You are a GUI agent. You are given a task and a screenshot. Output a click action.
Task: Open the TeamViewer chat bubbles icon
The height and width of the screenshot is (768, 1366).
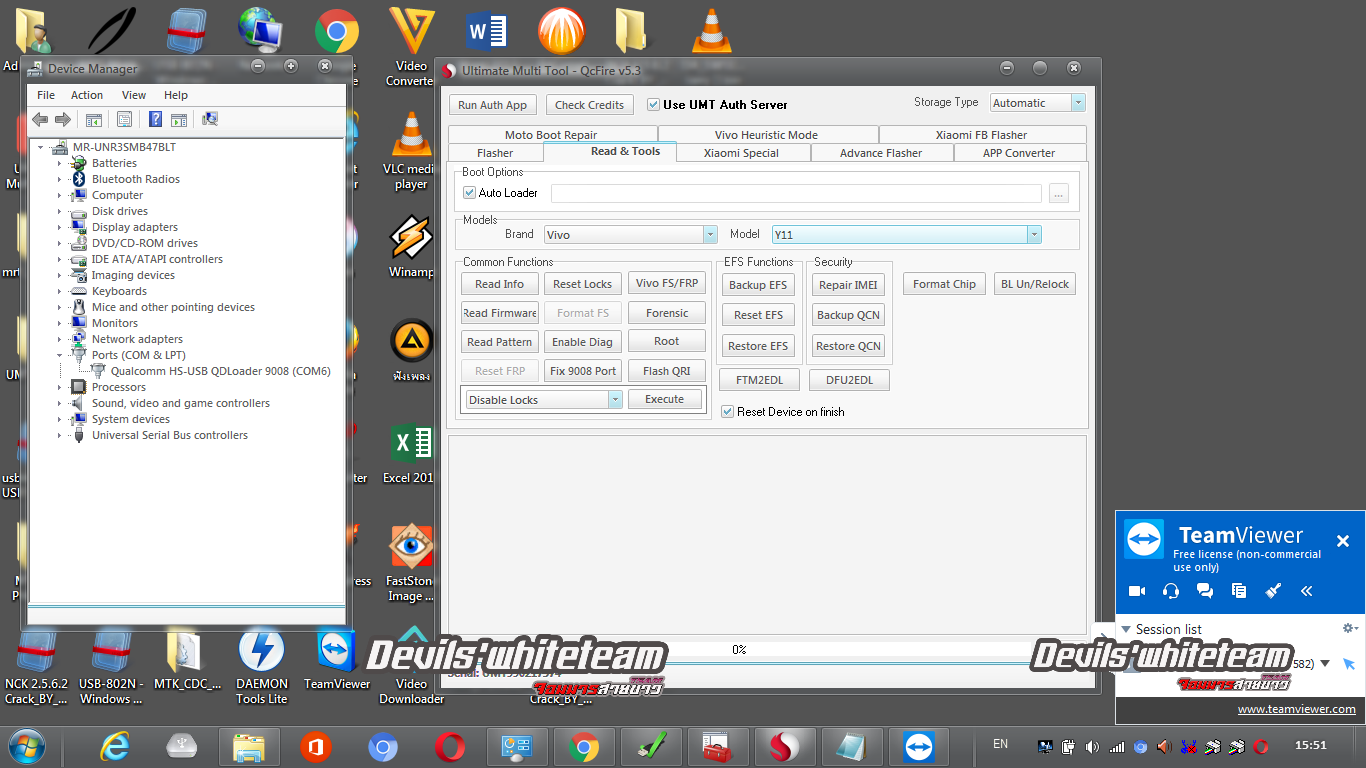tap(1205, 591)
